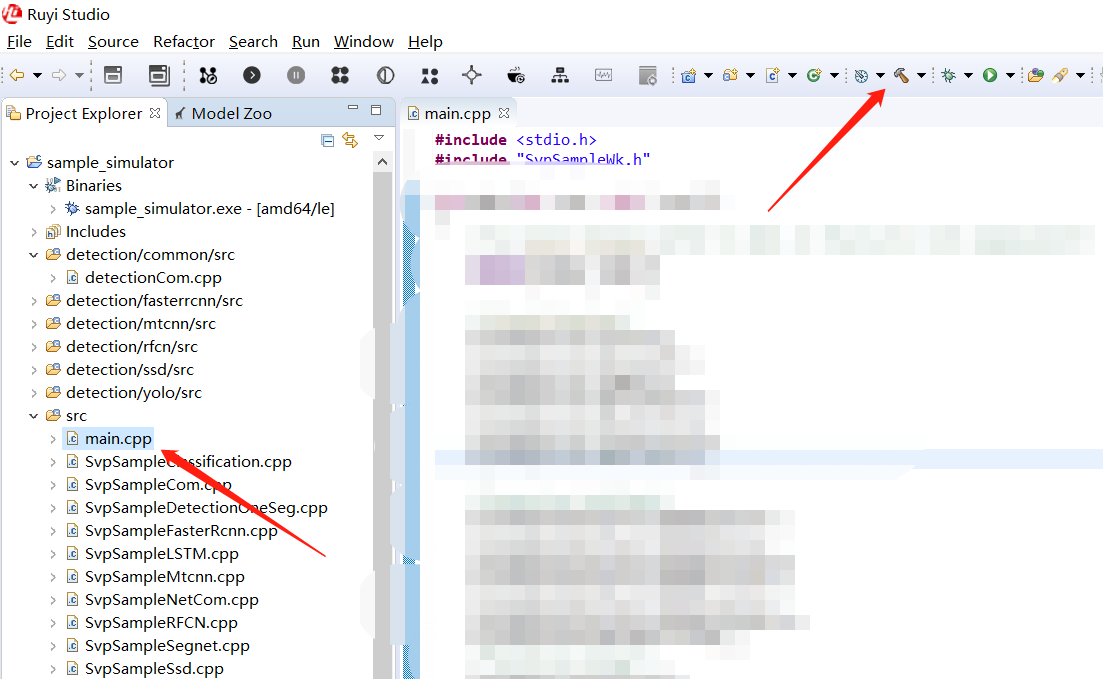Click the pen nib toolbar icon
1103x679 pixels.
1060,75
